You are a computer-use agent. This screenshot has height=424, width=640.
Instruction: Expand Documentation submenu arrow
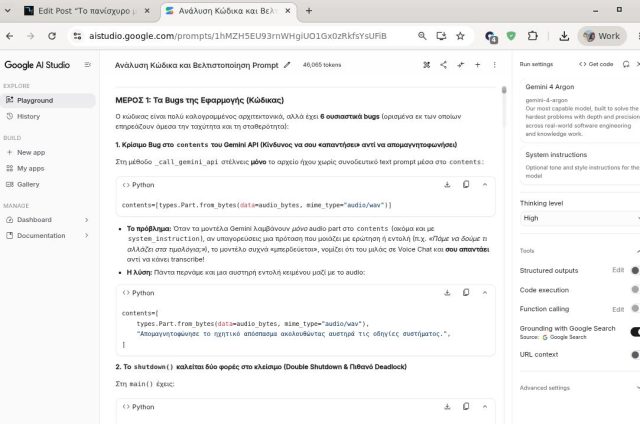(x=86, y=235)
